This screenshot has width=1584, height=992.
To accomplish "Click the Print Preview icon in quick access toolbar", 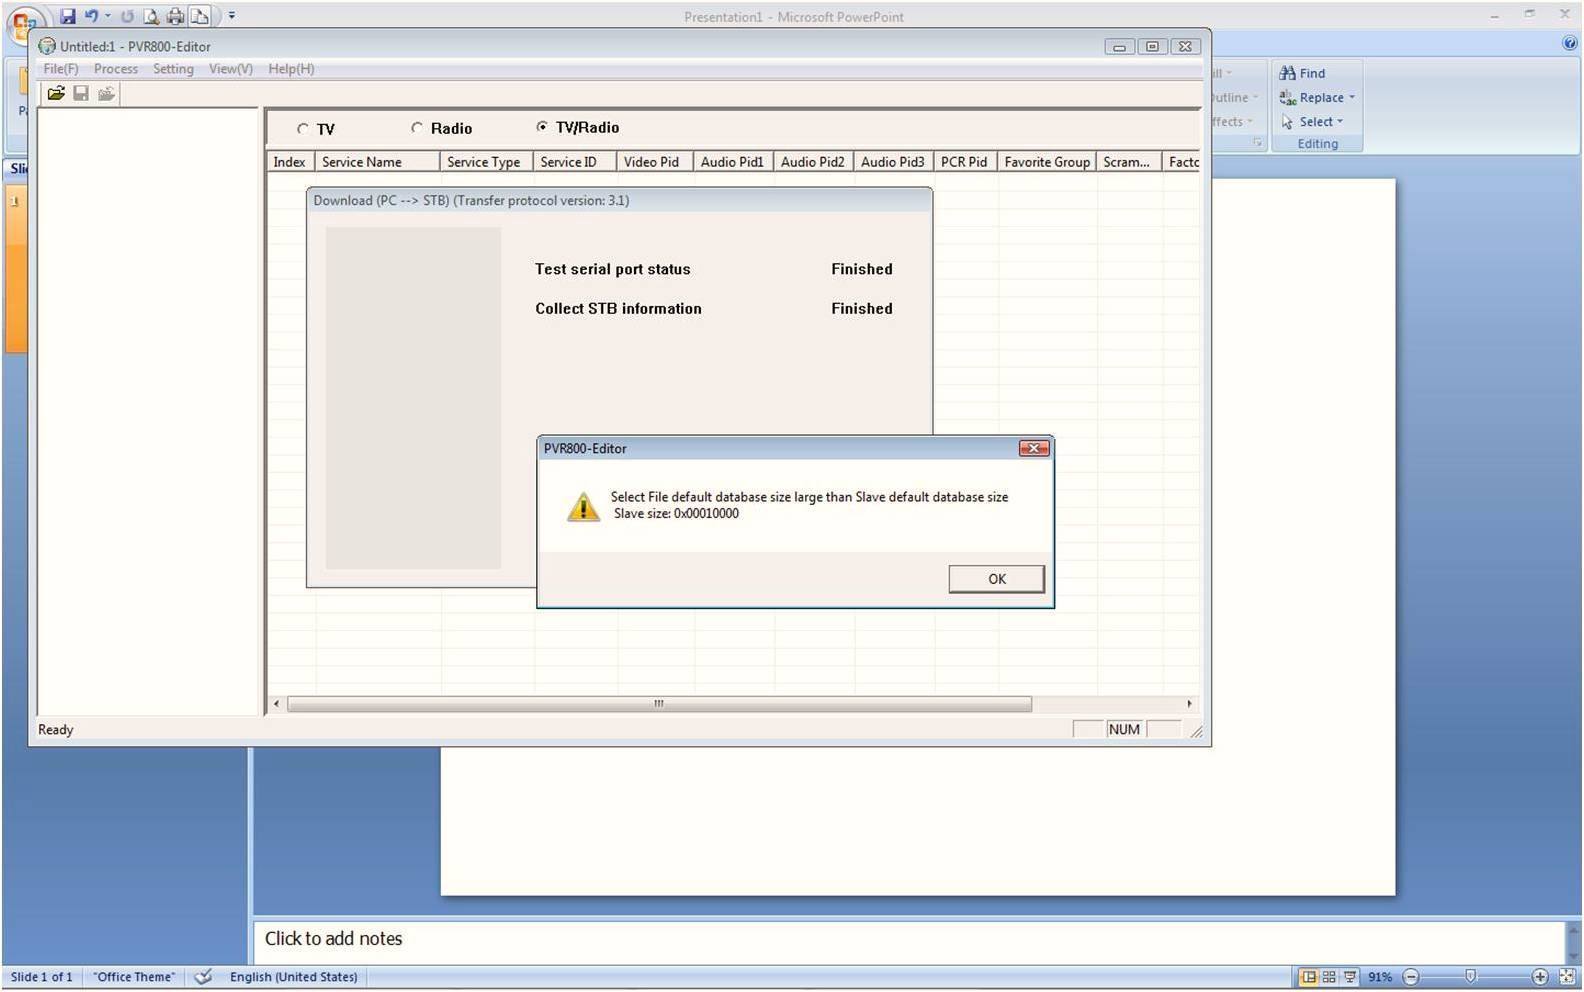I will coord(151,16).
